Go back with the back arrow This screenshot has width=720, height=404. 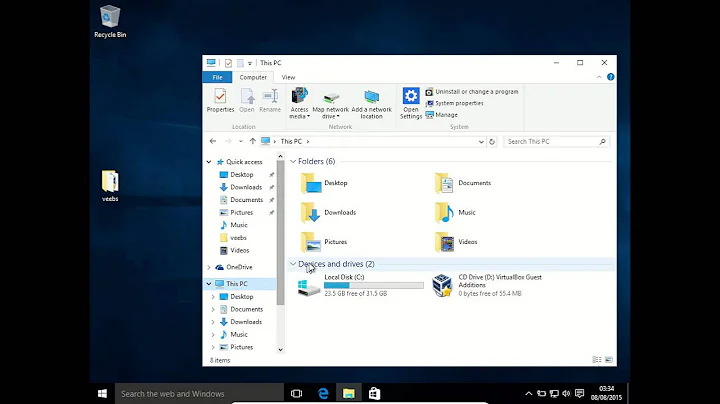click(x=213, y=141)
